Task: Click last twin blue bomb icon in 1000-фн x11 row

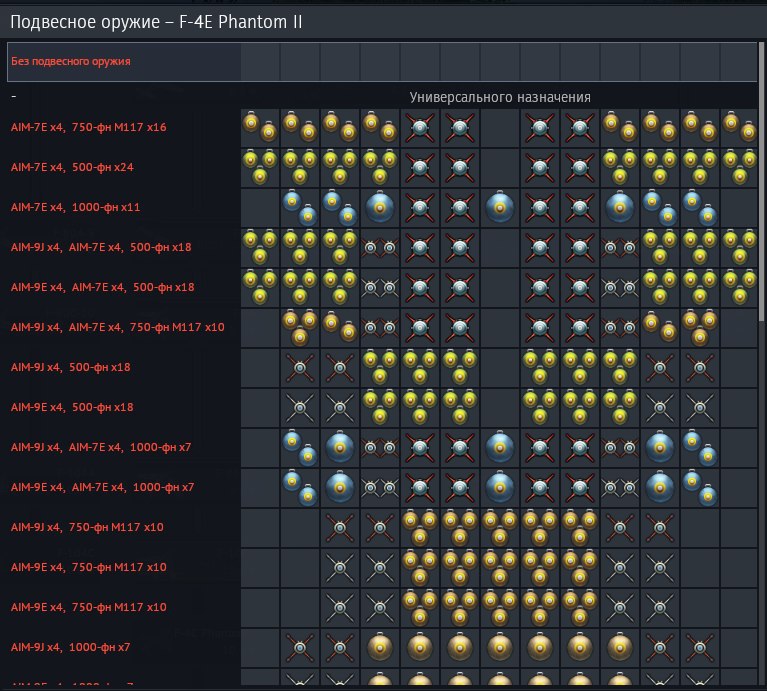Action: pyautogui.click(x=699, y=207)
